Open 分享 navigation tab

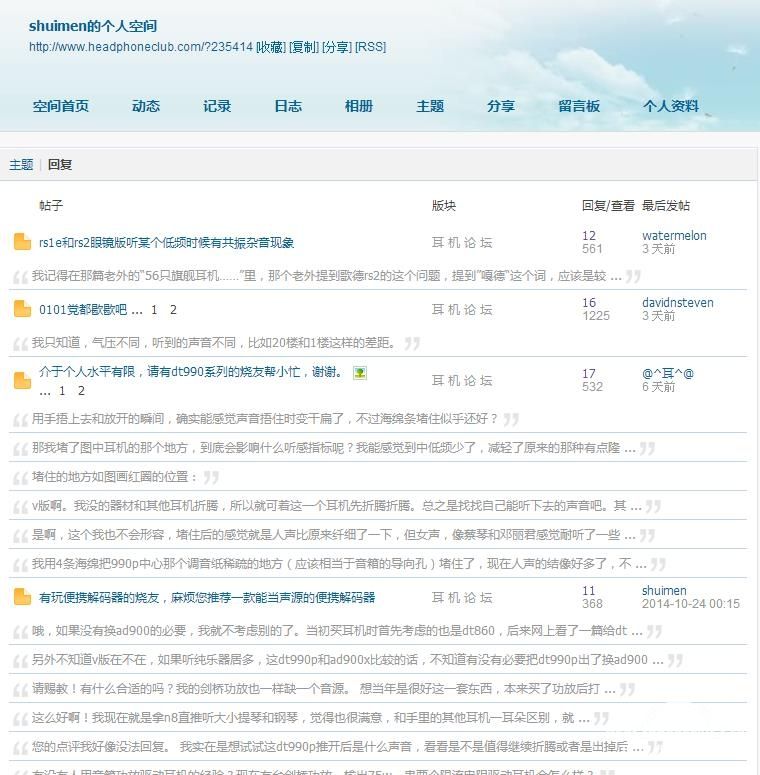coord(501,106)
